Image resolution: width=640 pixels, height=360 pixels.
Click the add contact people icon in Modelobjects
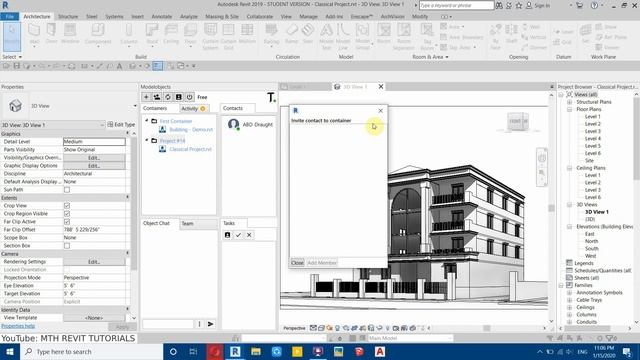(x=157, y=97)
